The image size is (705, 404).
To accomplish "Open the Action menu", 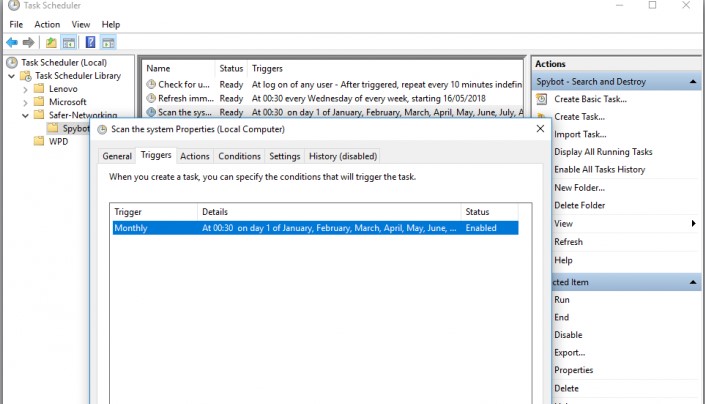I will click(x=47, y=24).
